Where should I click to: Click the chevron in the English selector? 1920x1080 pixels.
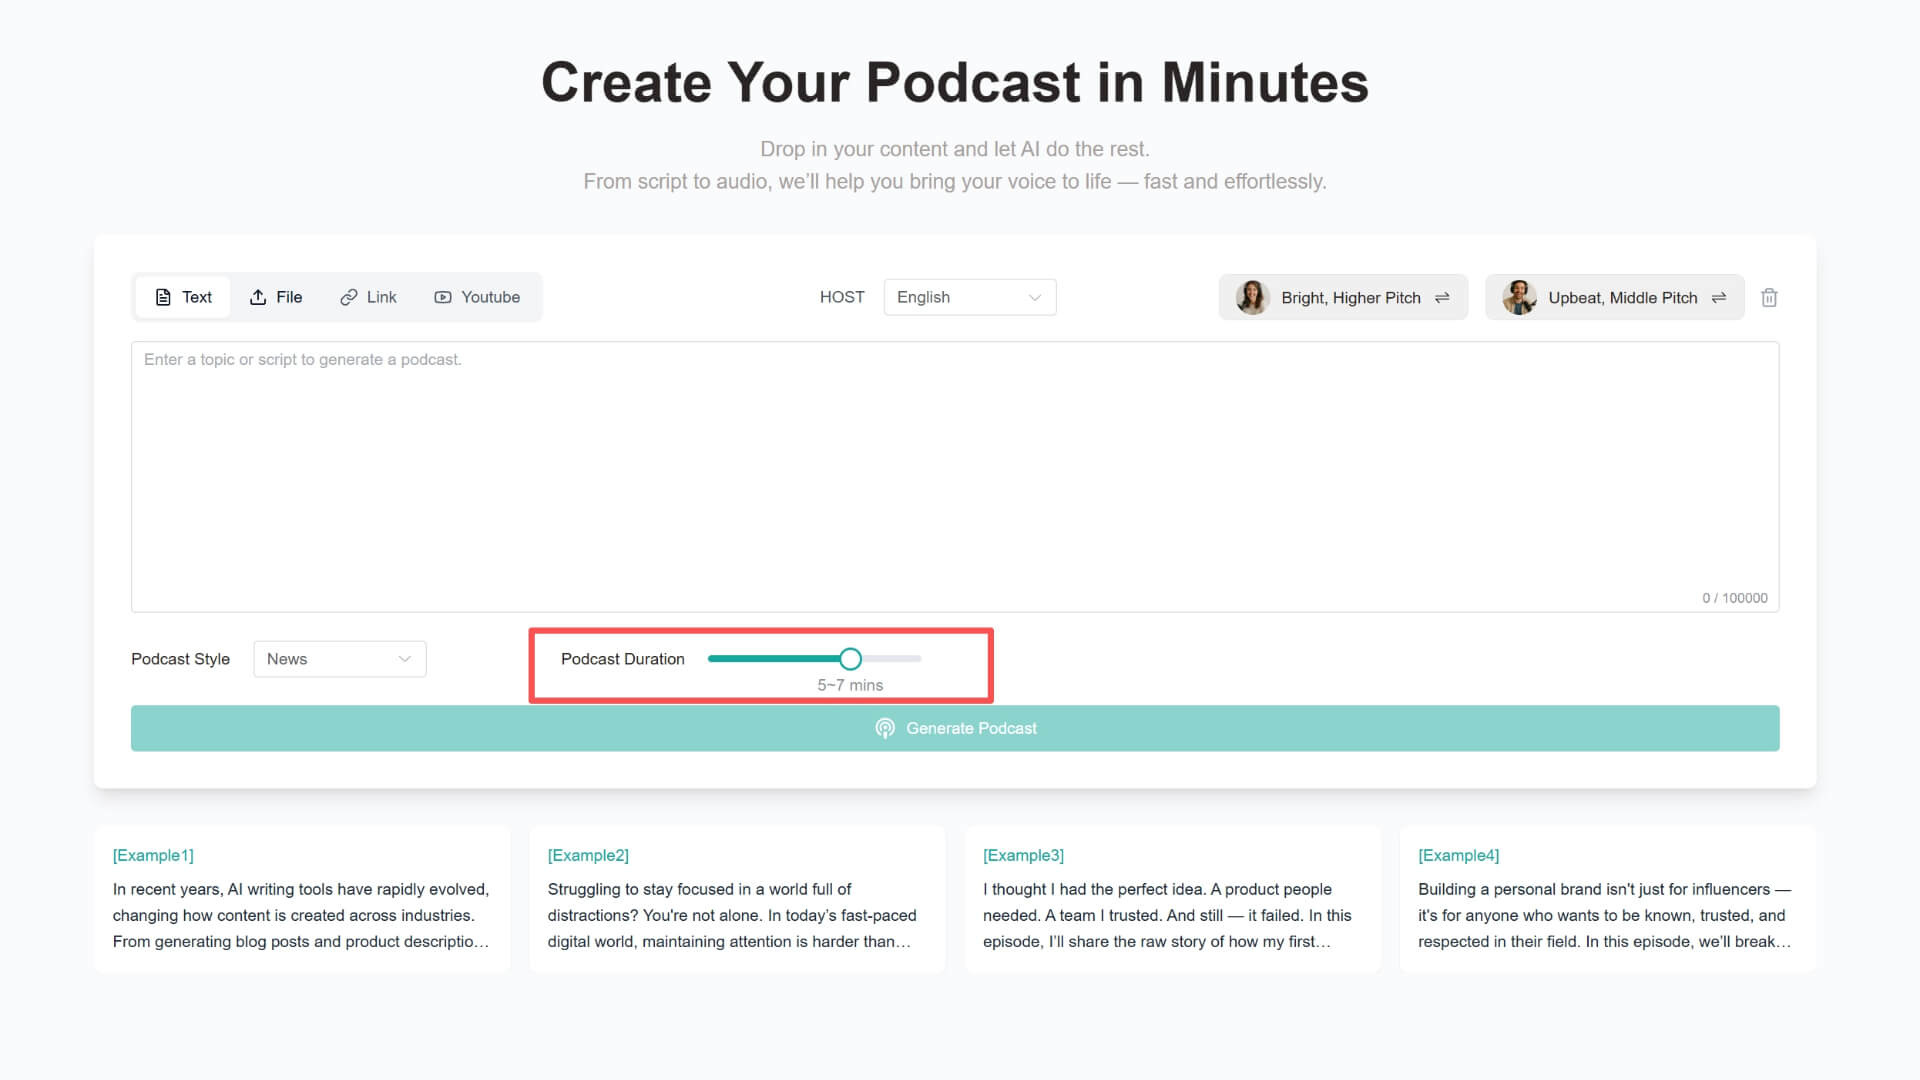[1035, 297]
